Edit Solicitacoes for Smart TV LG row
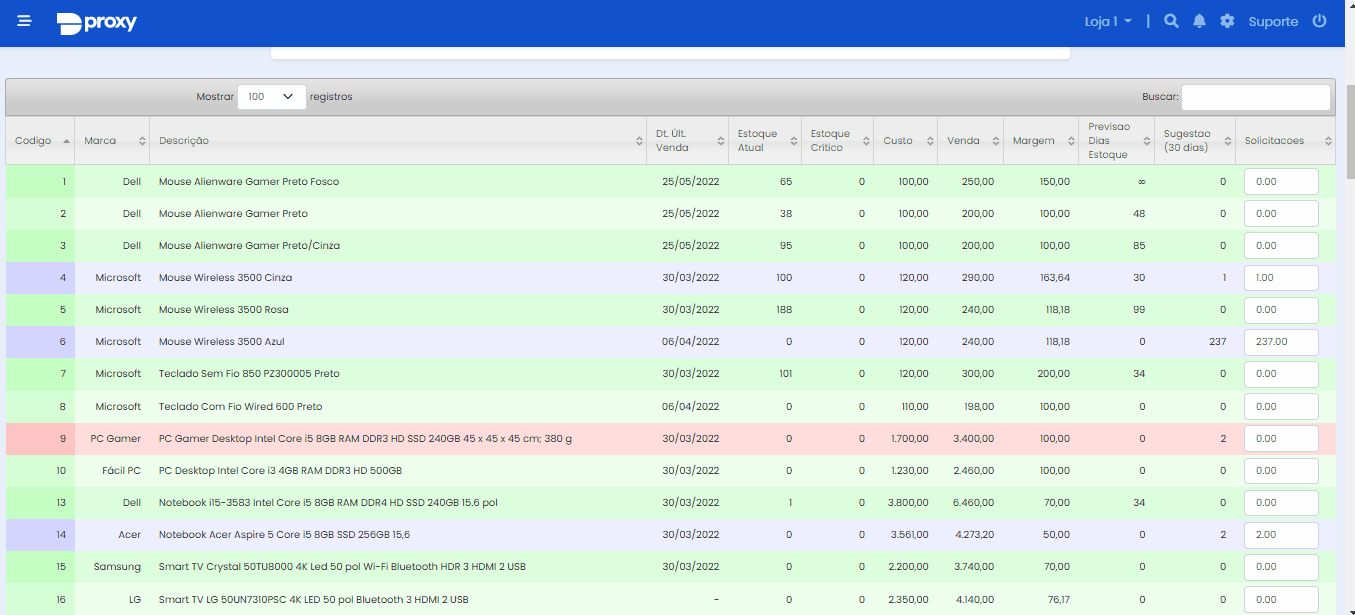Viewport: 1355px width, 615px height. 1281,600
